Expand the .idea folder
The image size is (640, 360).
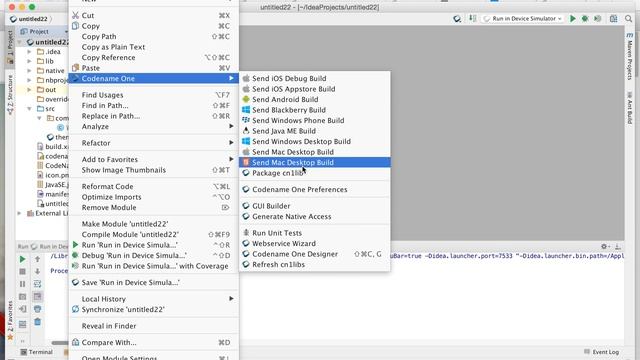pyautogui.click(x=29, y=52)
